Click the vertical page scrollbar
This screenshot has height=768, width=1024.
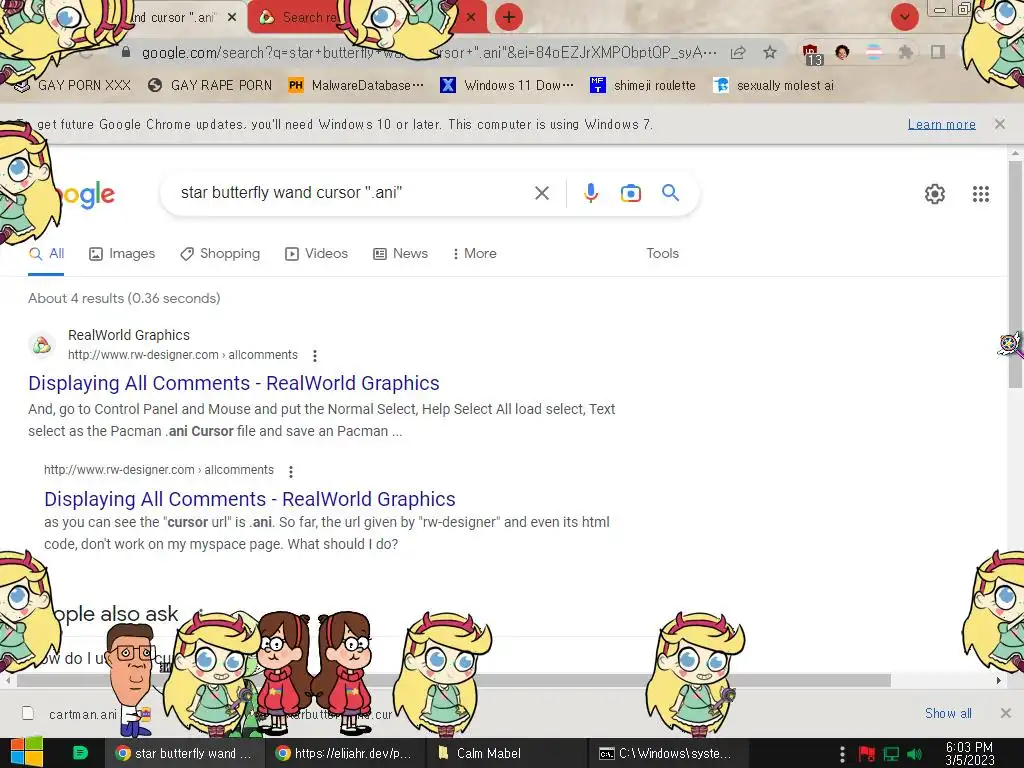point(1014,274)
